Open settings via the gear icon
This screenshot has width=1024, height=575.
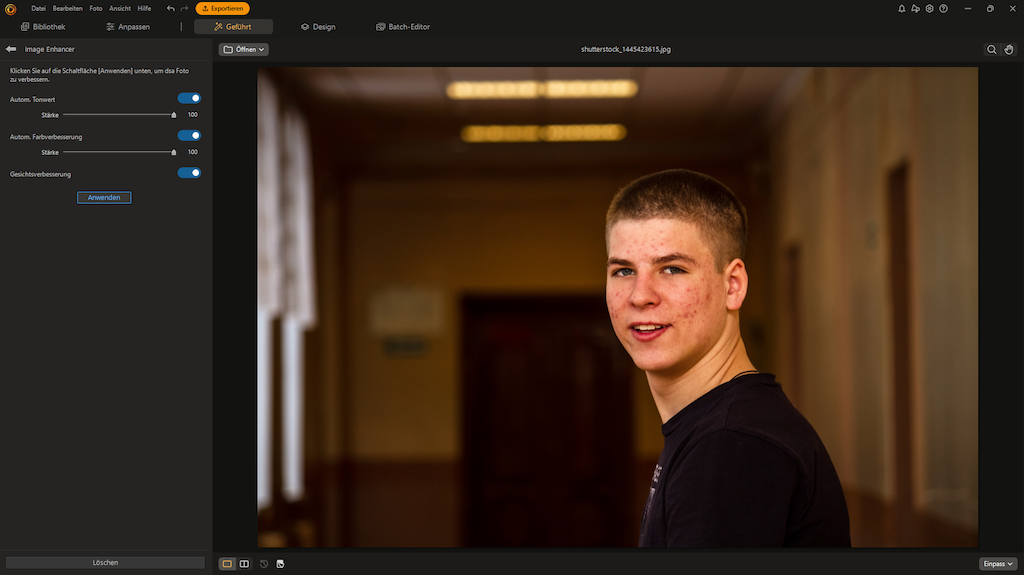pos(929,8)
